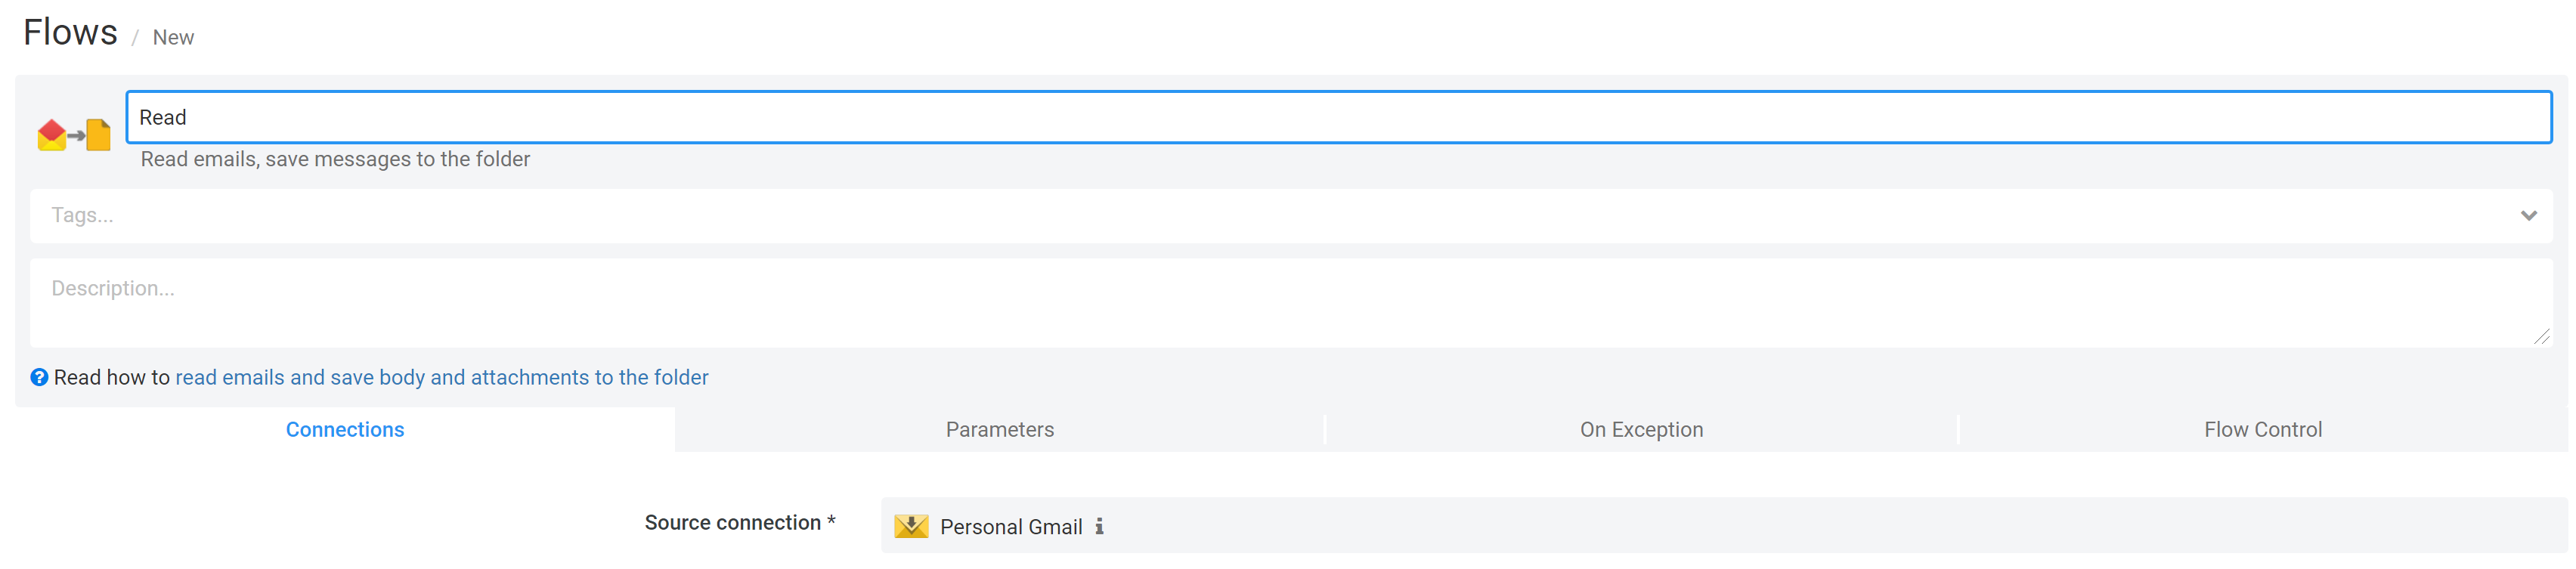Click the info icon beside Personal Gmail
This screenshot has width=2576, height=569.
coord(1099,526)
